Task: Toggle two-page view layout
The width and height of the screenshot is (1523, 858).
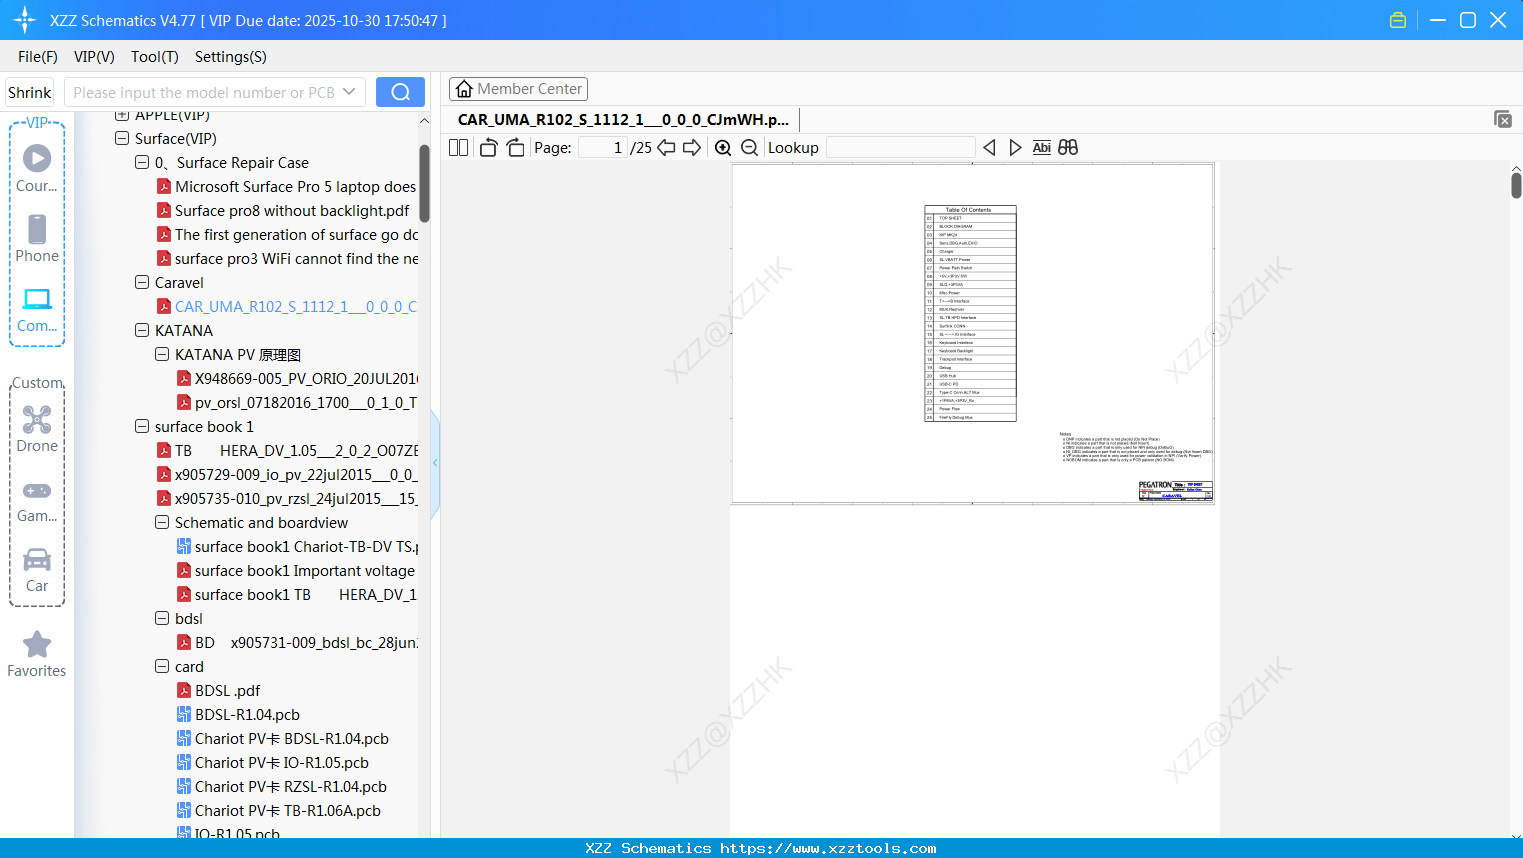Action: point(459,147)
